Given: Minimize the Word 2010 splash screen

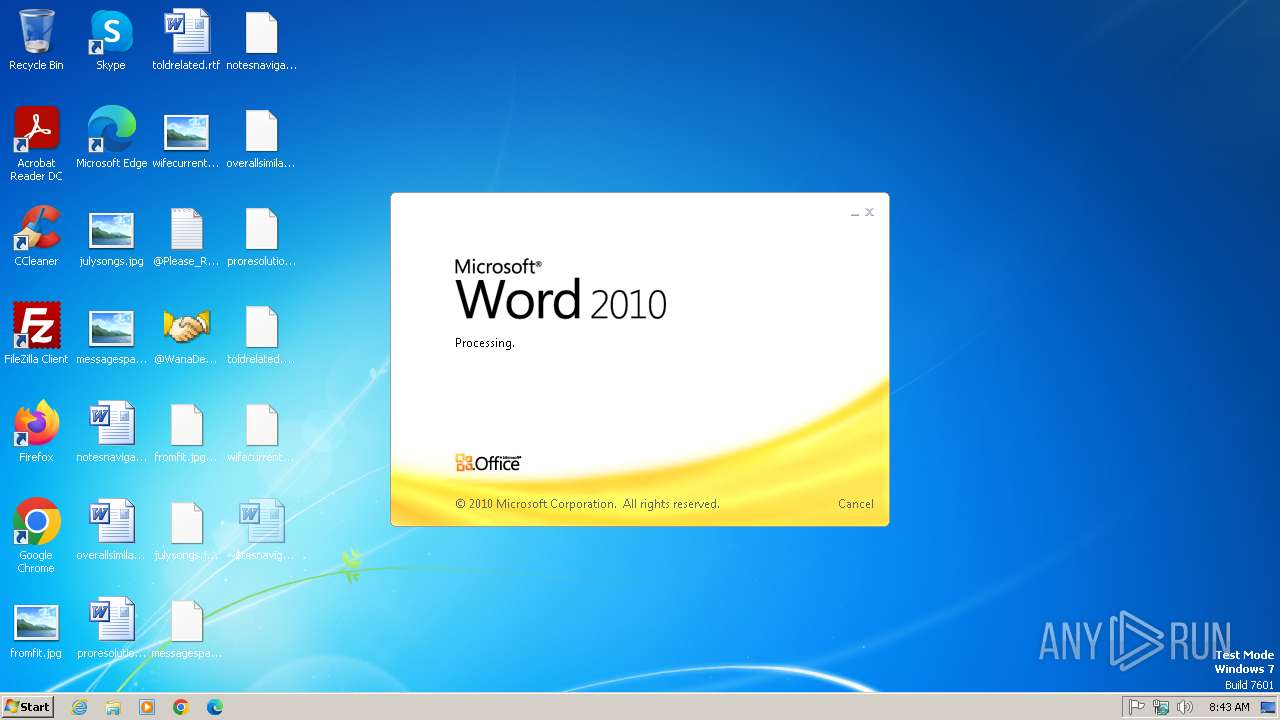Looking at the screenshot, I should 855,213.
